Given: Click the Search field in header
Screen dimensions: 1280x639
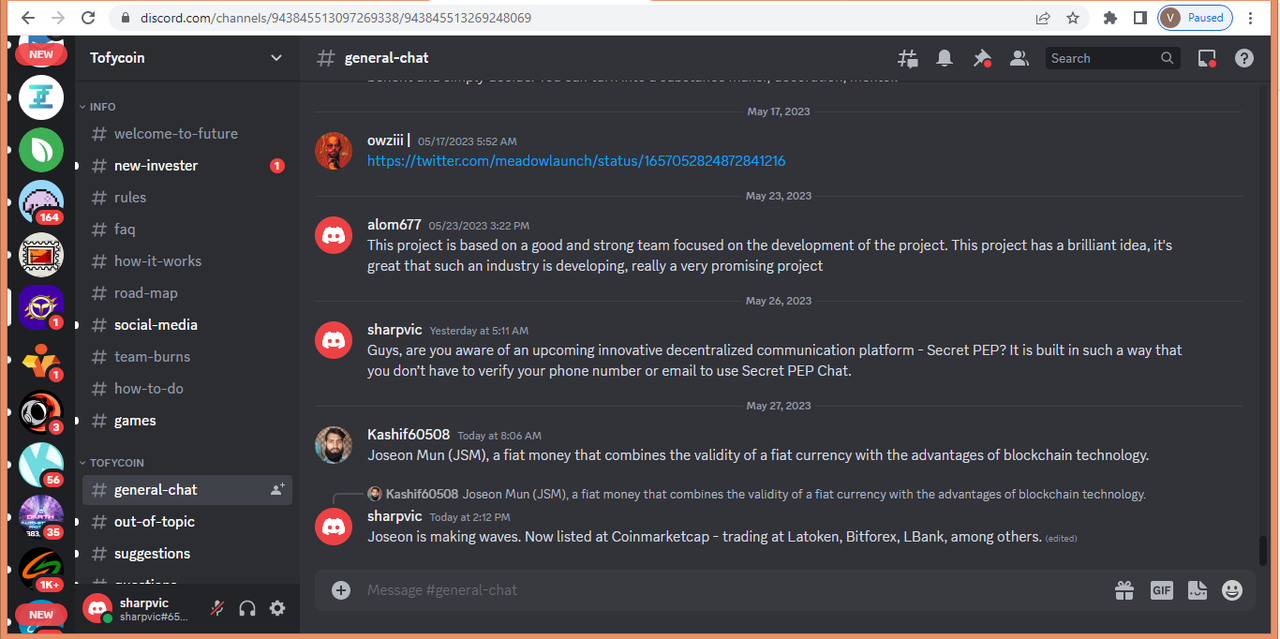Looking at the screenshot, I should 1112,58.
